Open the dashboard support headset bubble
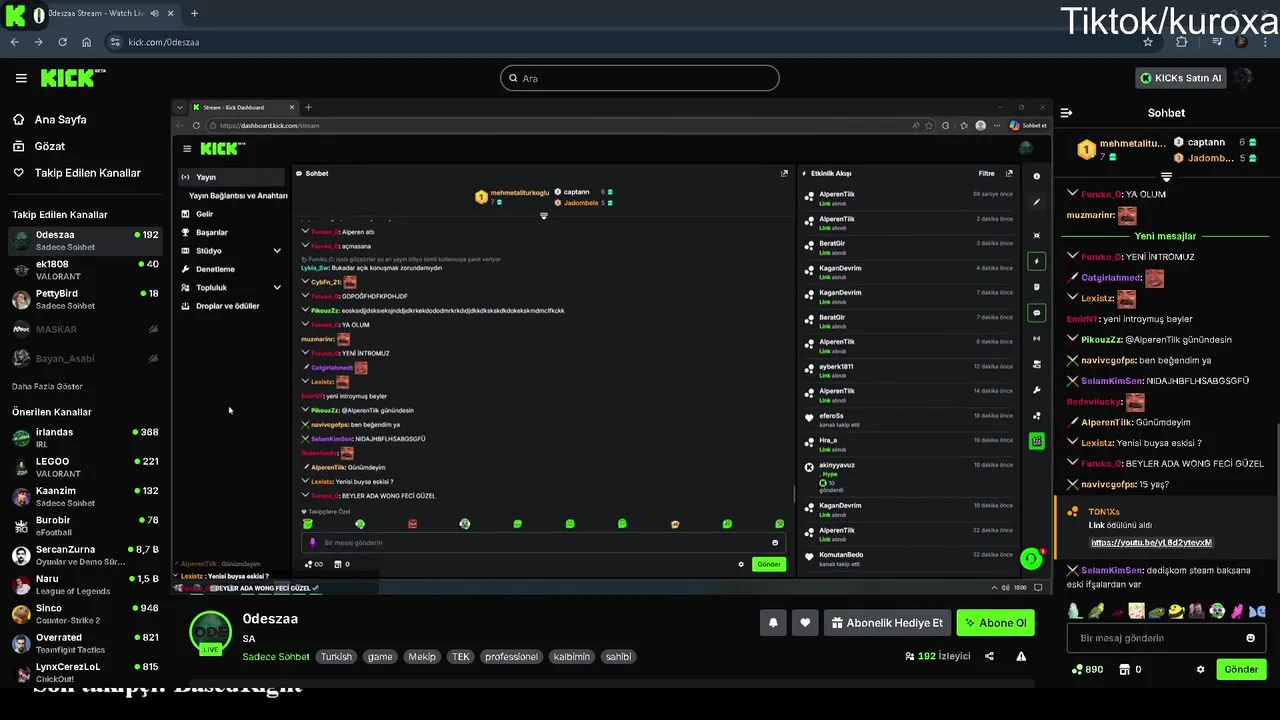The image size is (1280, 720). point(1032,559)
